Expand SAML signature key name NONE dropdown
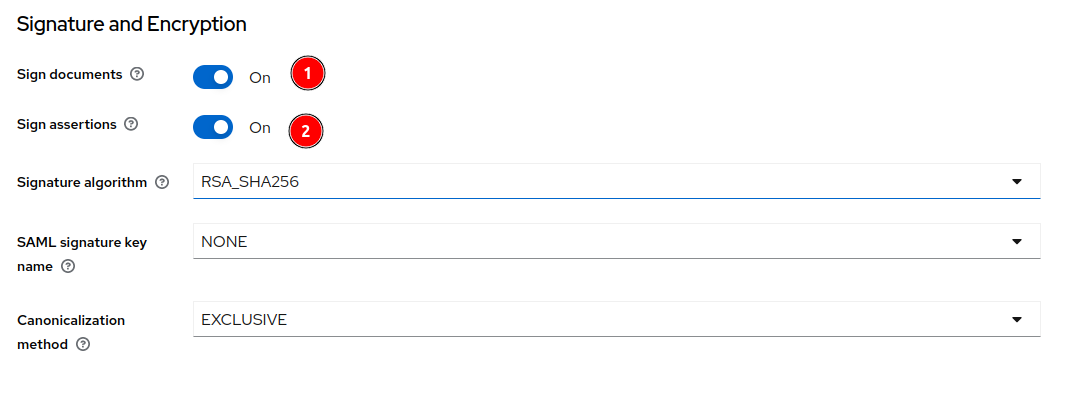The width and height of the screenshot is (1086, 401). [x=616, y=241]
